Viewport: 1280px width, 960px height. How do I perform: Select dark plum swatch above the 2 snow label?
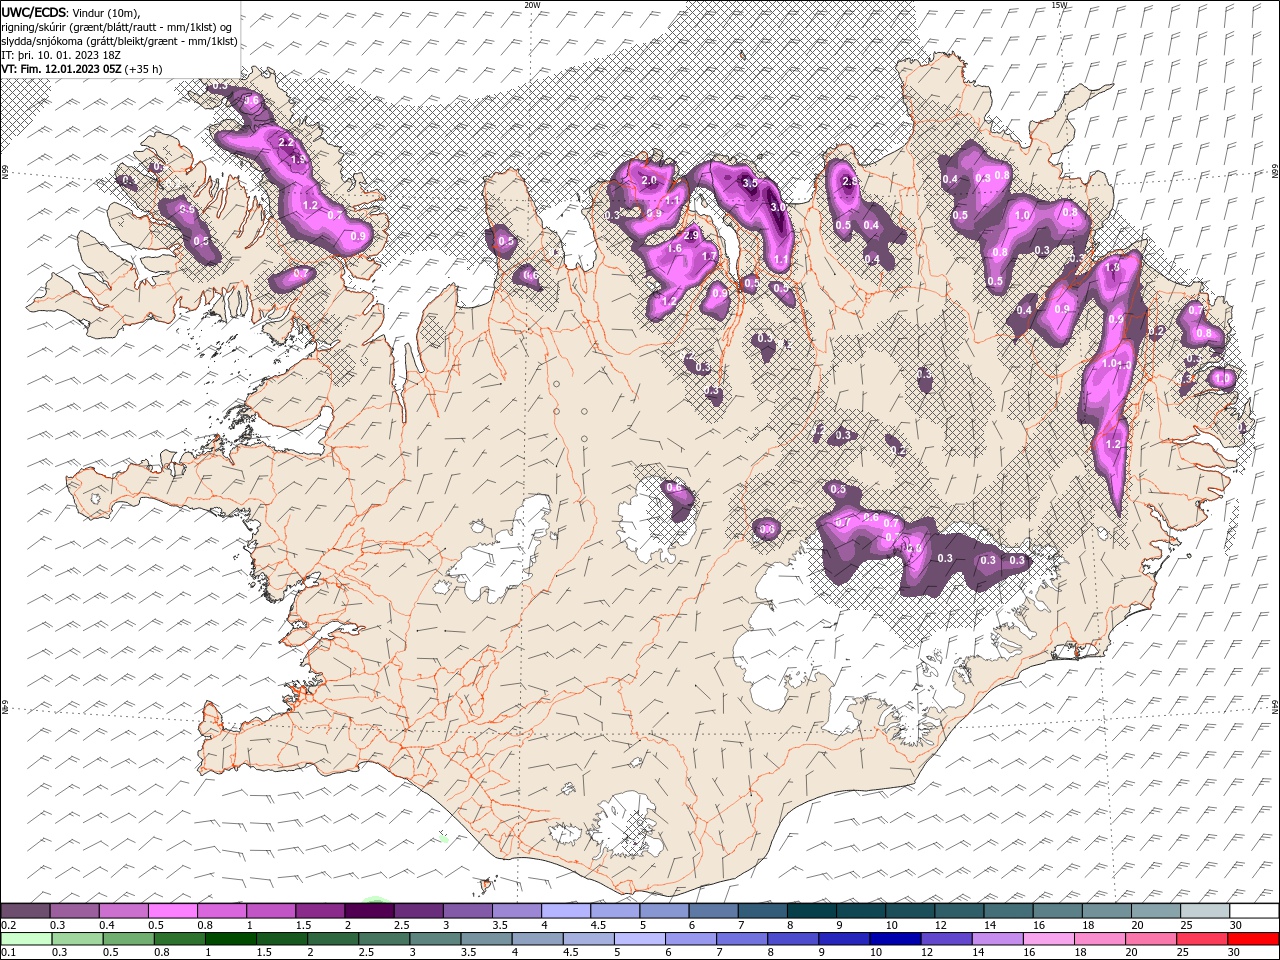point(368,911)
